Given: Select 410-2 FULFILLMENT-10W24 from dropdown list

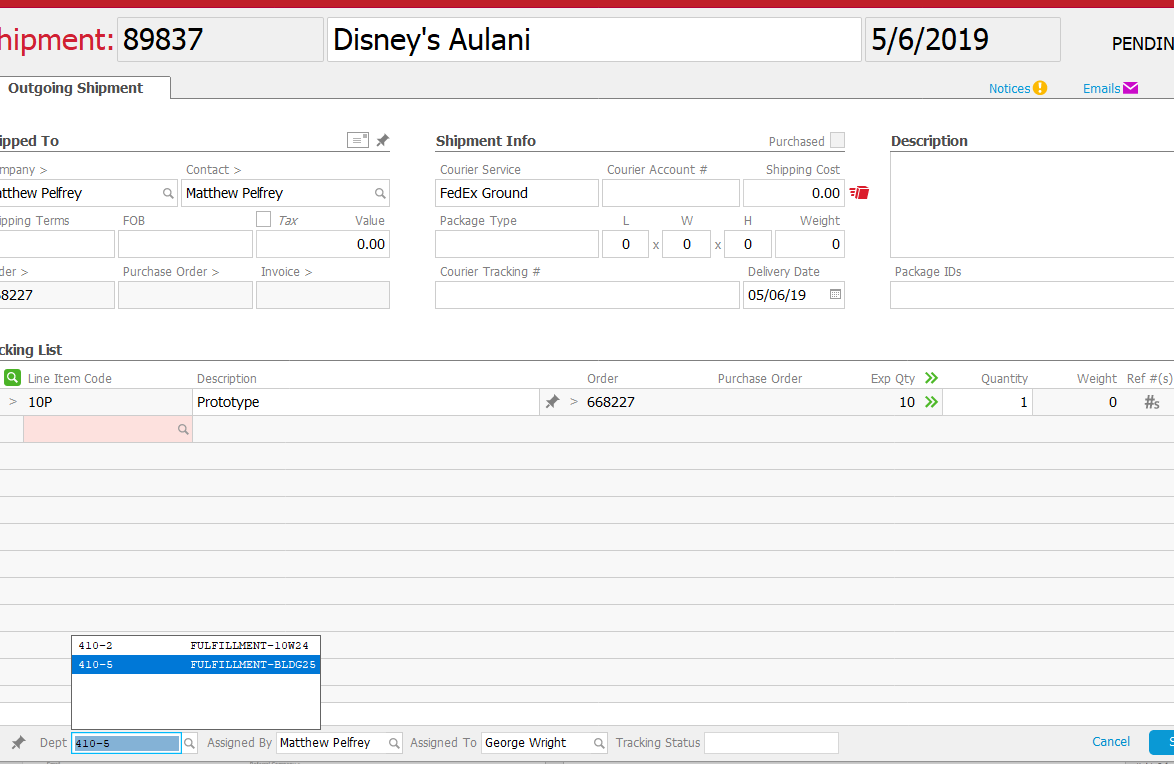Looking at the screenshot, I should [195, 646].
